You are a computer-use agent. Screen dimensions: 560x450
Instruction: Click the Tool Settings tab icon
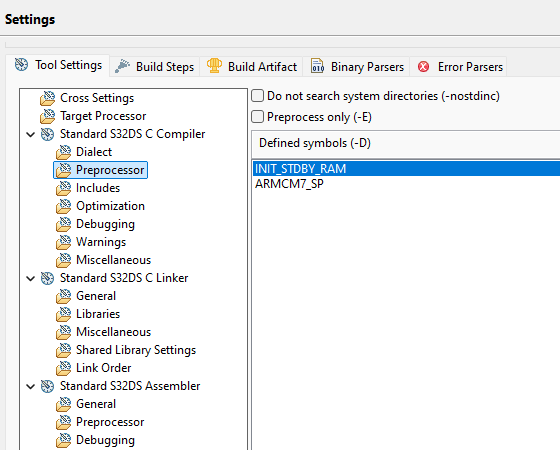[21, 65]
